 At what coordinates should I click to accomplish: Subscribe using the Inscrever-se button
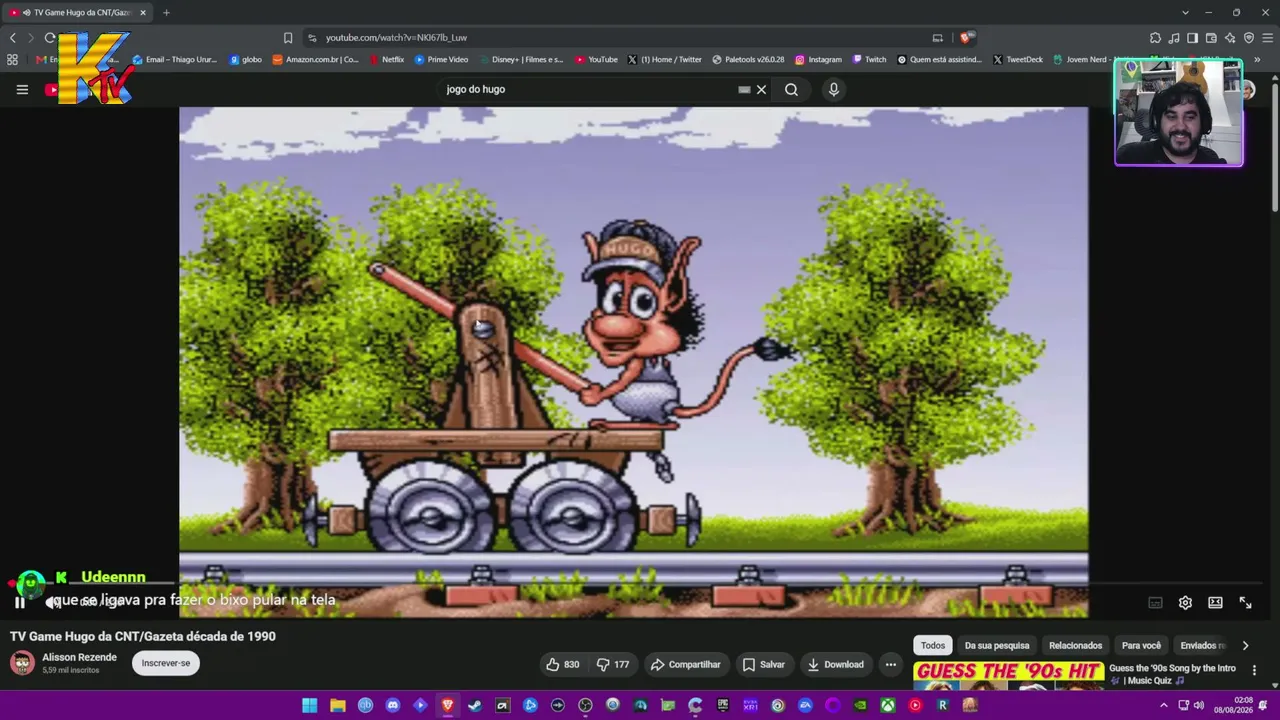(166, 663)
